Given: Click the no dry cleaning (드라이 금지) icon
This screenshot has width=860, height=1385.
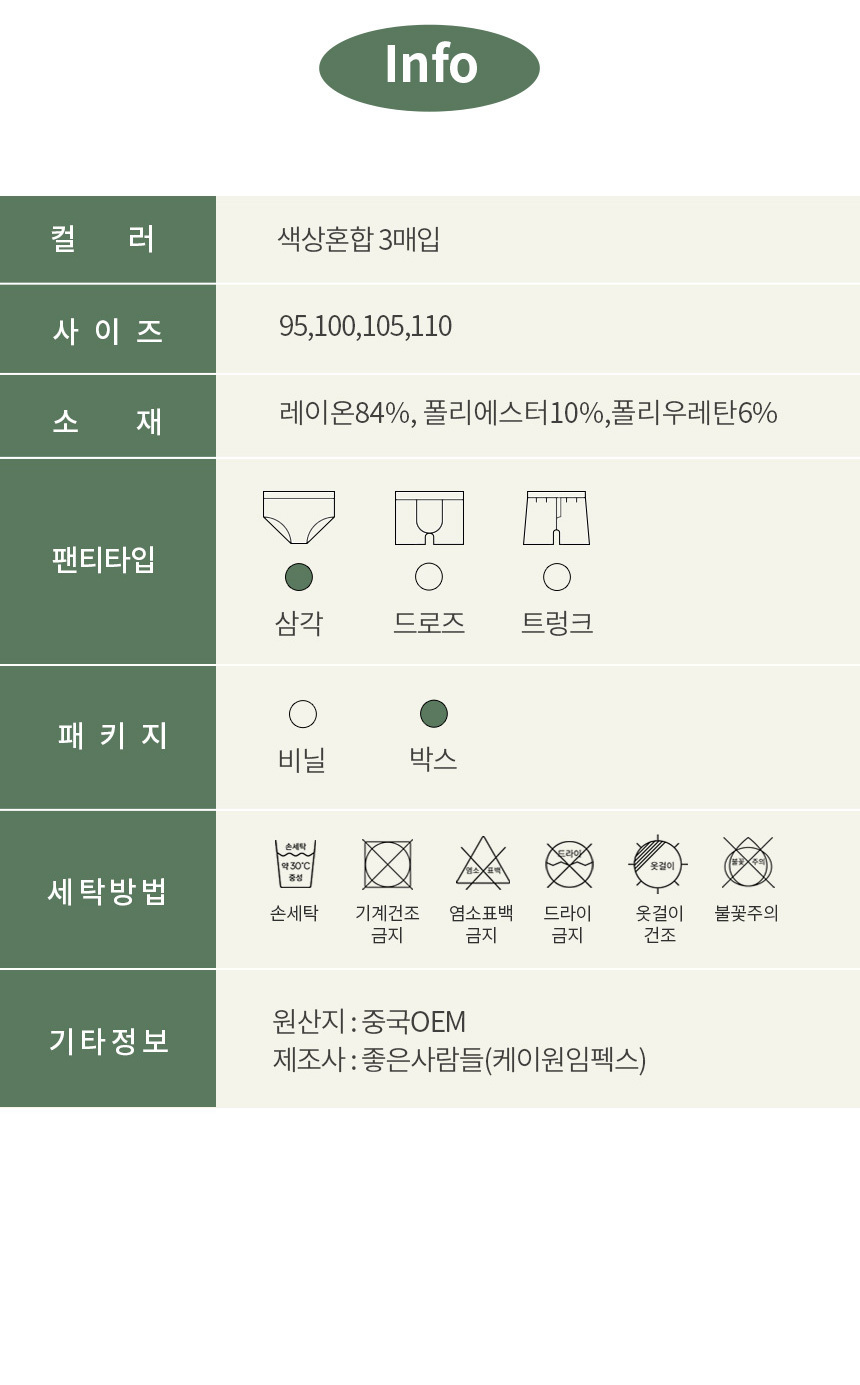Looking at the screenshot, I should pos(569,864).
